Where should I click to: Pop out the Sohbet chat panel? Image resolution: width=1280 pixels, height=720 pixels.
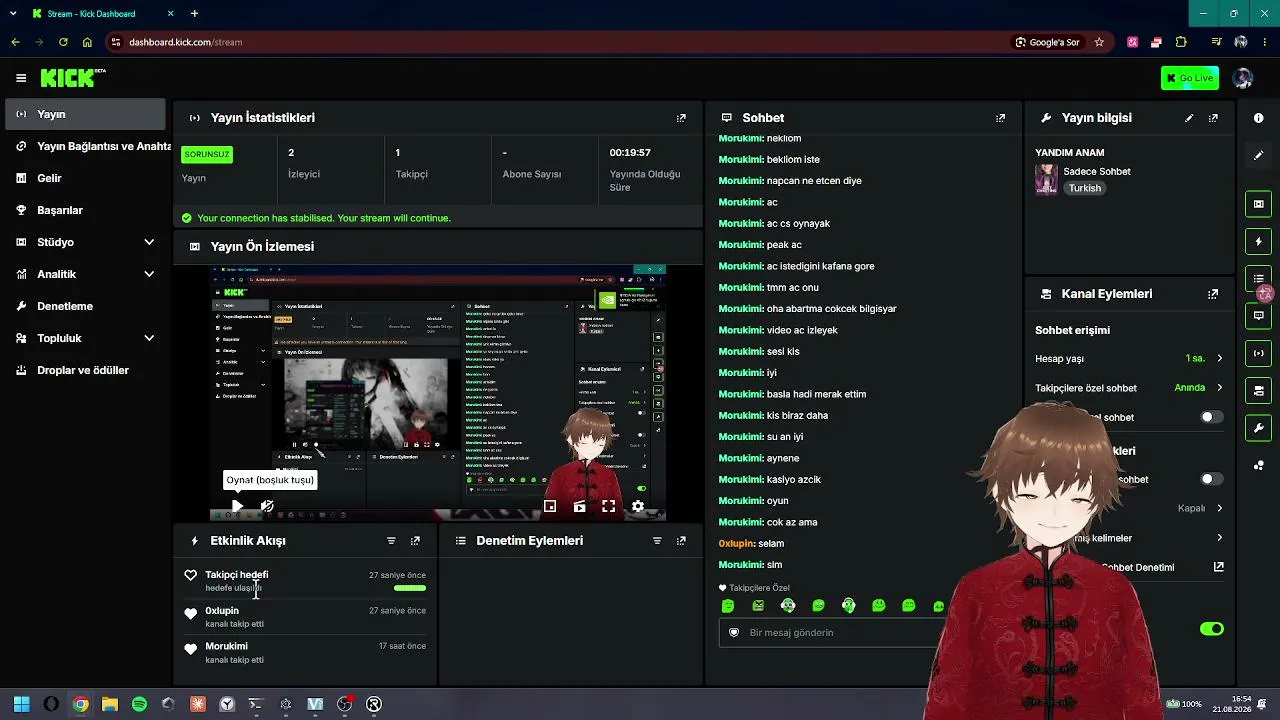(x=1000, y=118)
